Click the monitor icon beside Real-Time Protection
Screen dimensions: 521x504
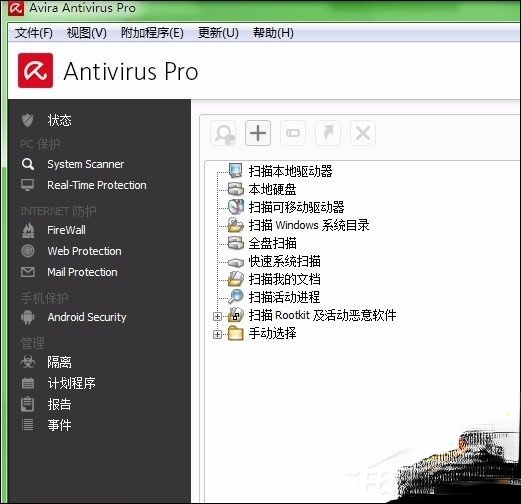28,185
